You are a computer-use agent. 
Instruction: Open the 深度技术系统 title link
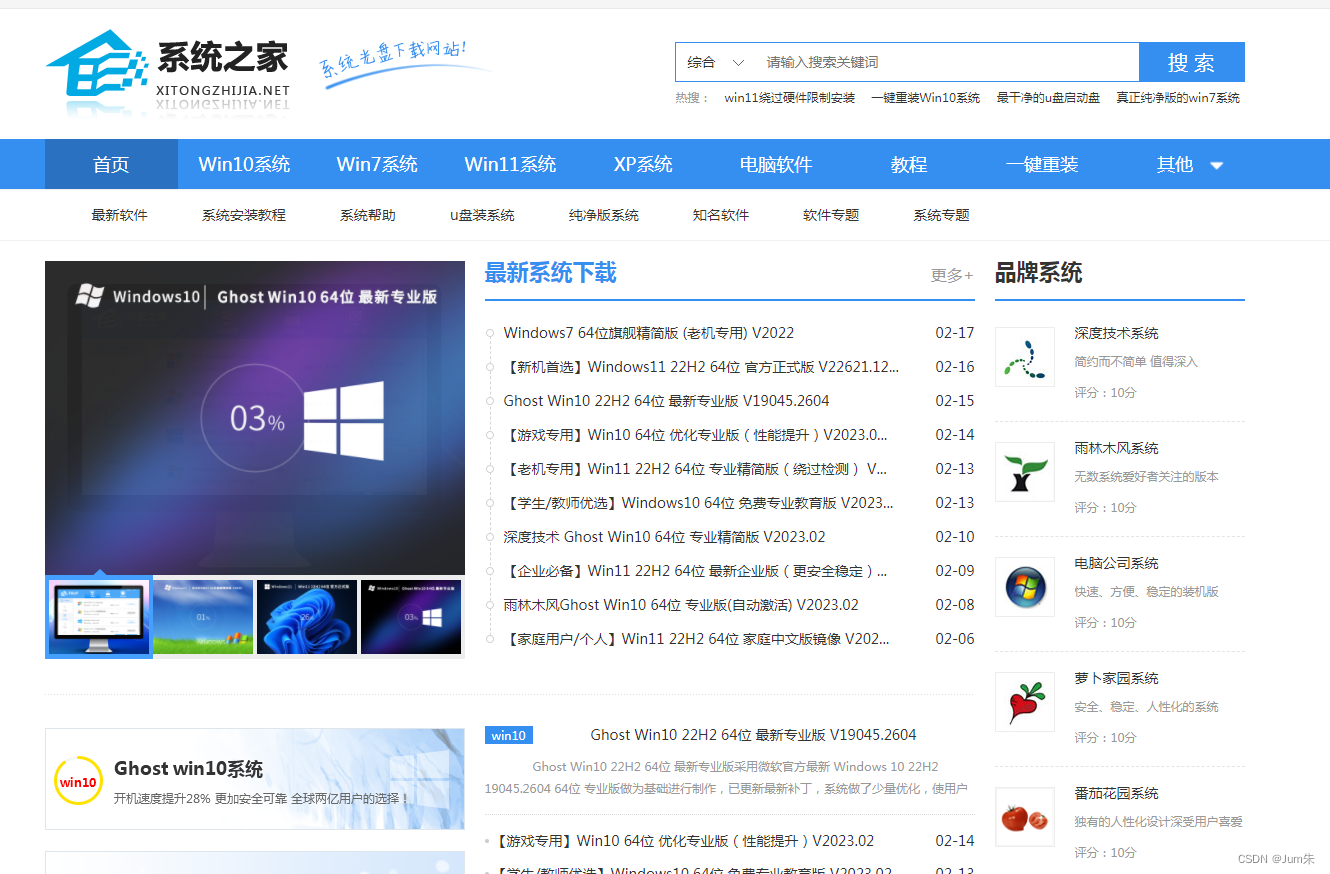[x=1116, y=333]
